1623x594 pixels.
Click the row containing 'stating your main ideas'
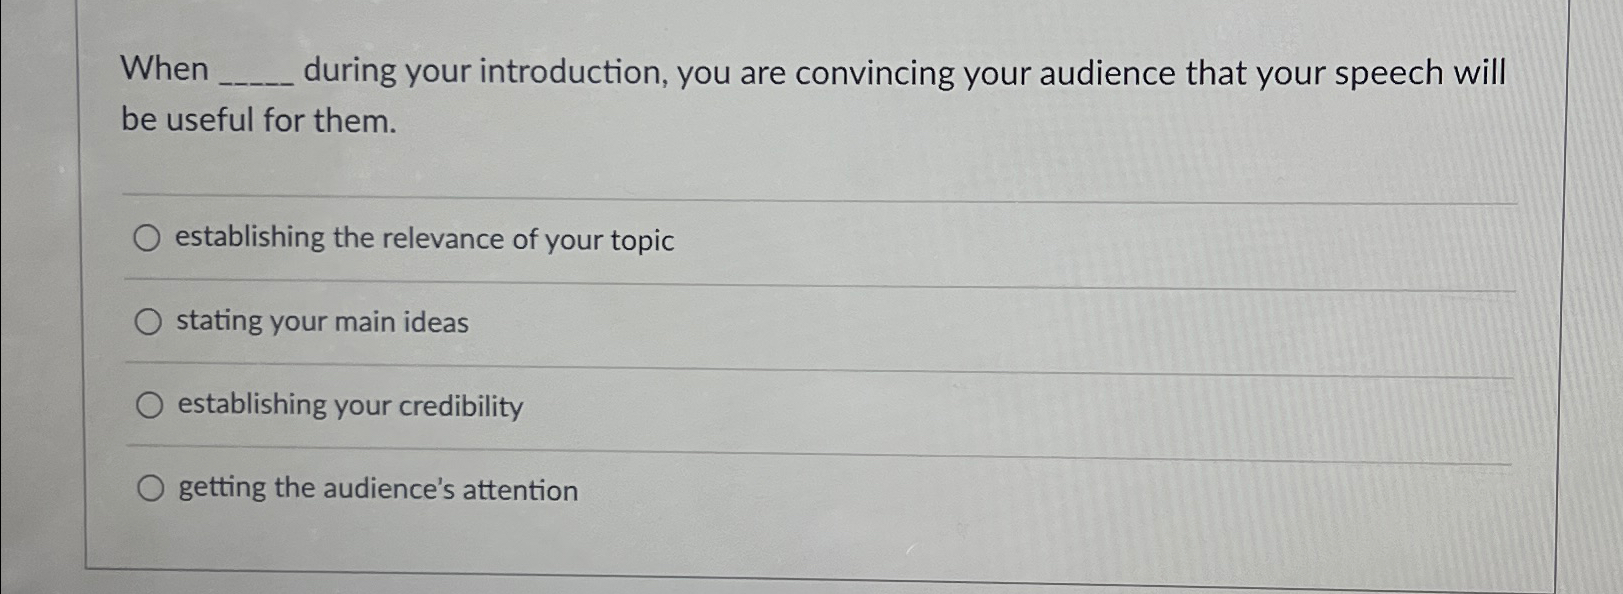600,322
